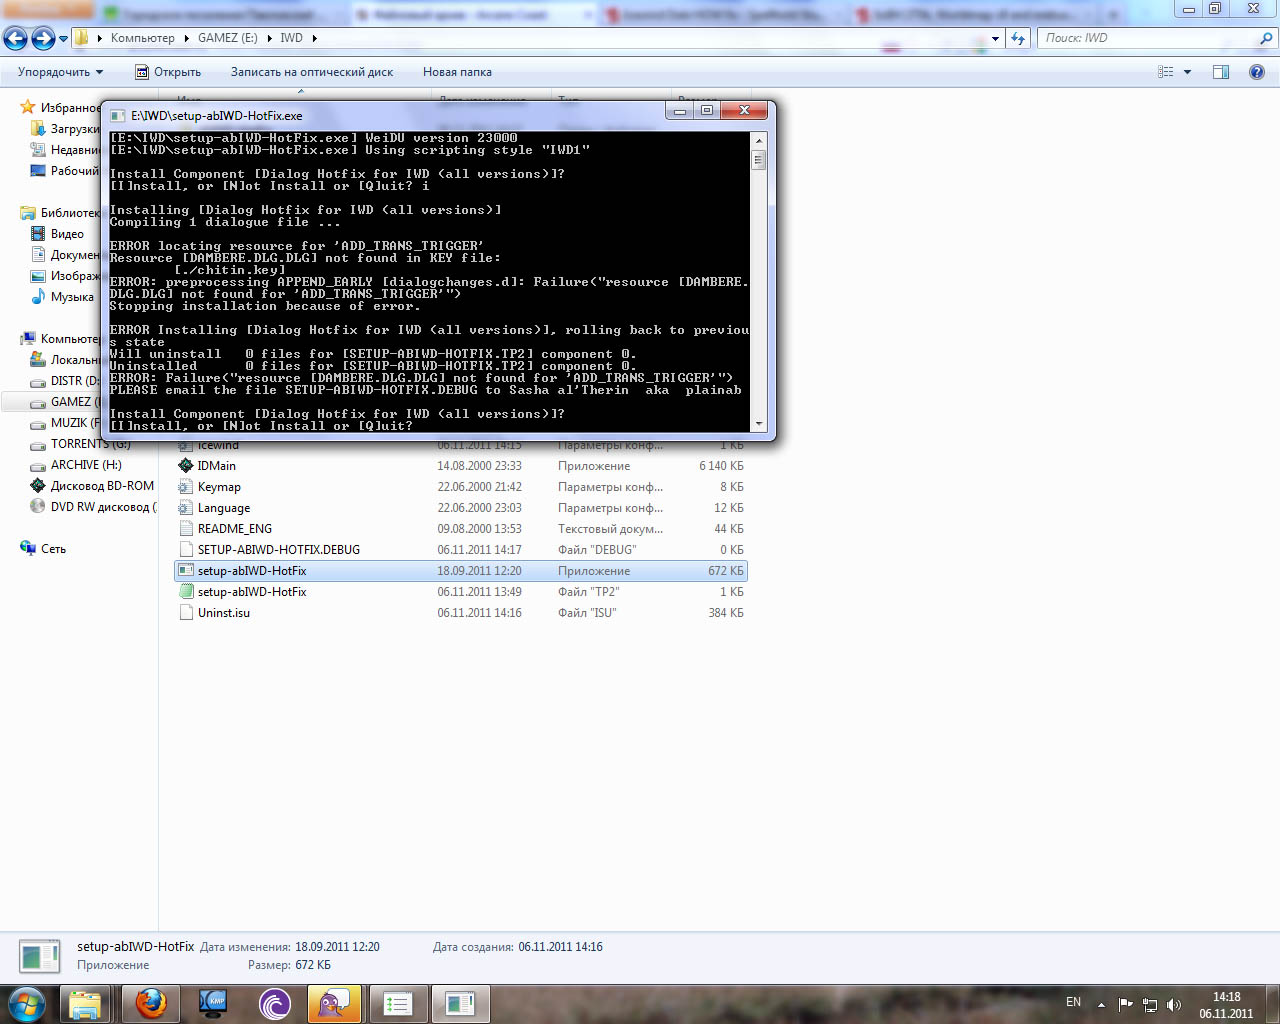Viewport: 1280px width, 1024px height.
Task: Click the Поиск: IWD search field
Action: 1147,38
